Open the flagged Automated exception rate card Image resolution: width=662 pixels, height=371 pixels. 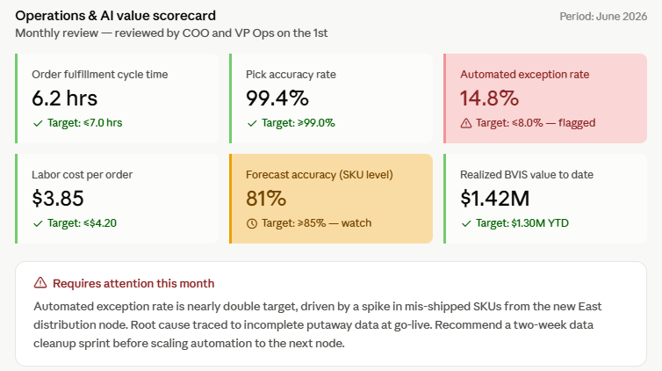[x=545, y=98]
